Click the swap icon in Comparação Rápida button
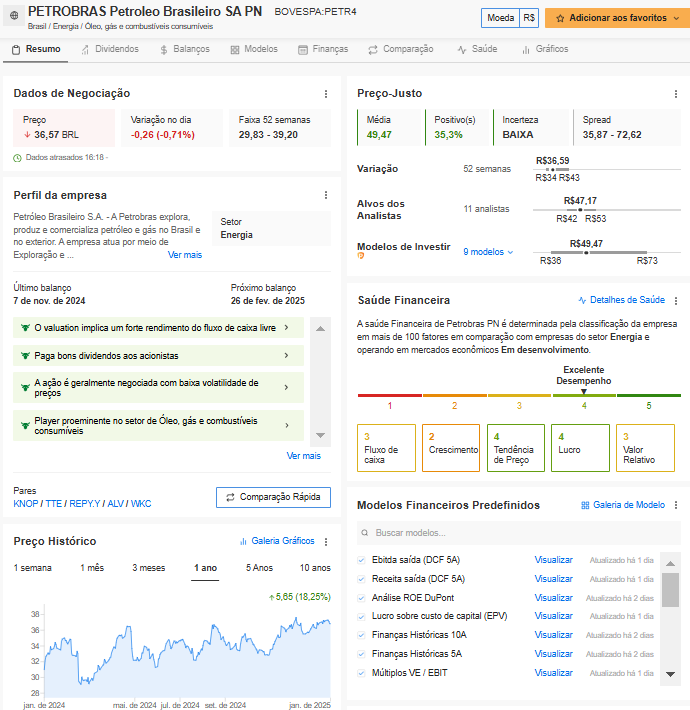Image resolution: width=690 pixels, height=710 pixels. click(x=230, y=497)
